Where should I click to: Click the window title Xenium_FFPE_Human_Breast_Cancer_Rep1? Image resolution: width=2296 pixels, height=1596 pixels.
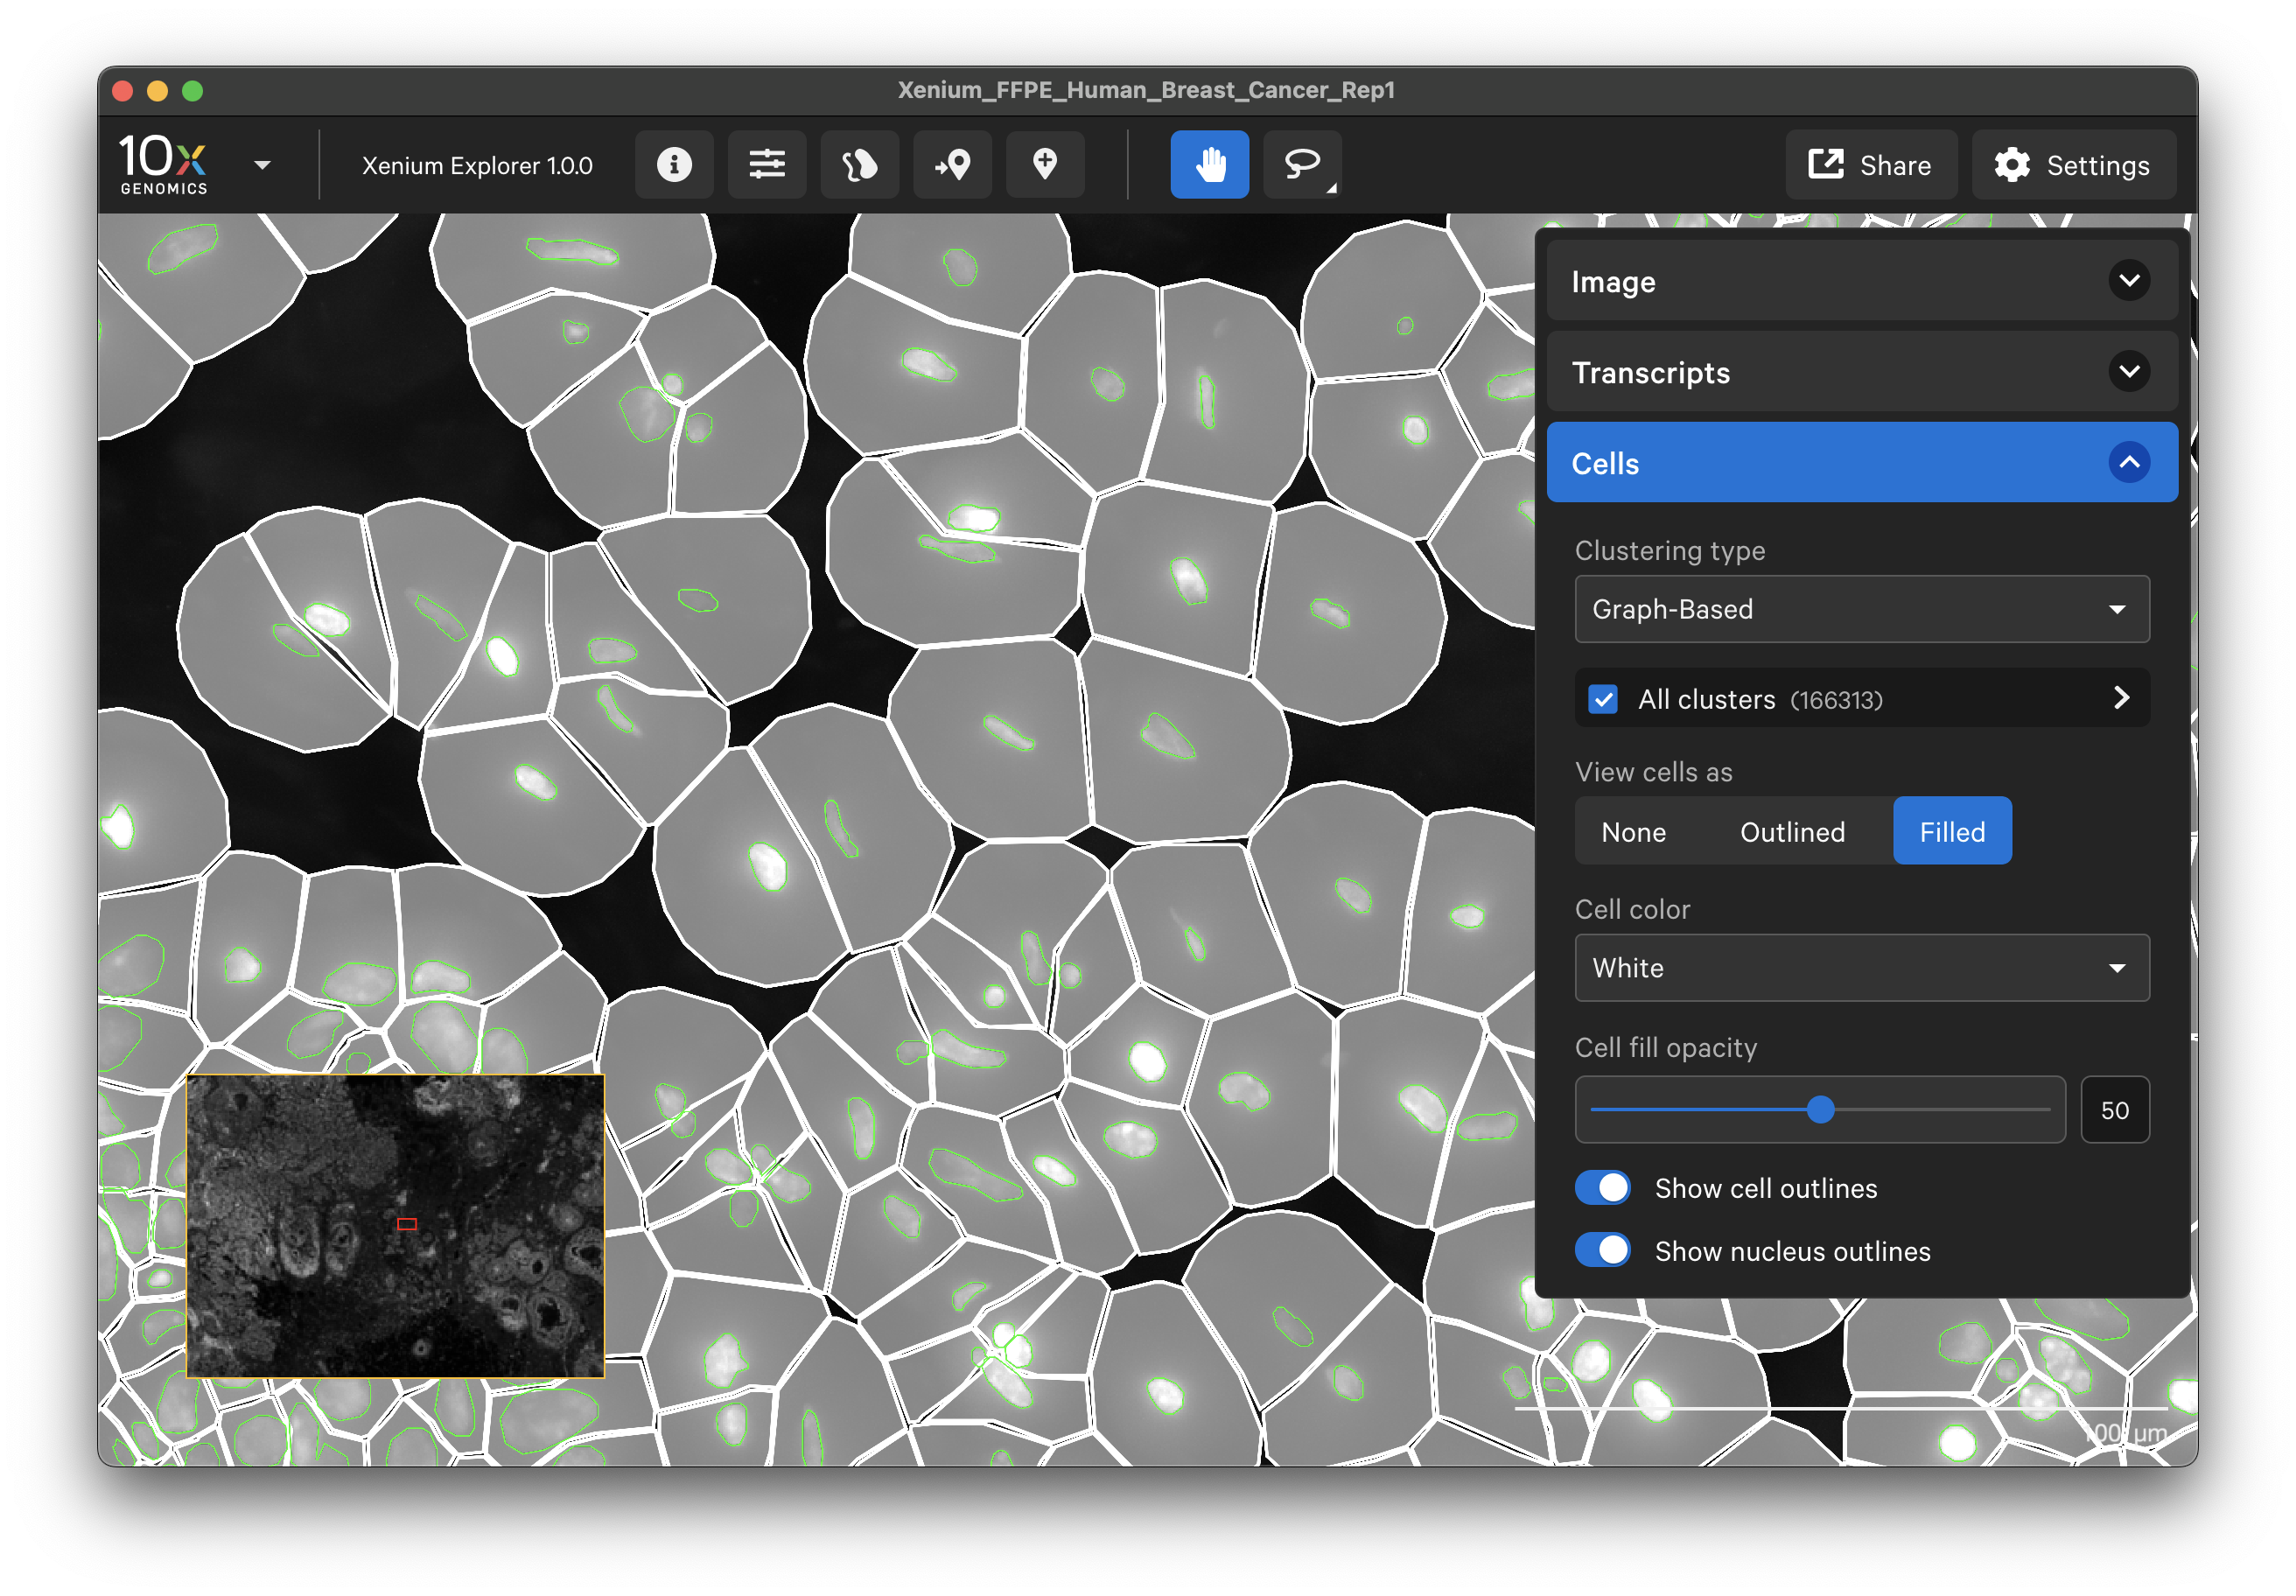(x=1146, y=90)
